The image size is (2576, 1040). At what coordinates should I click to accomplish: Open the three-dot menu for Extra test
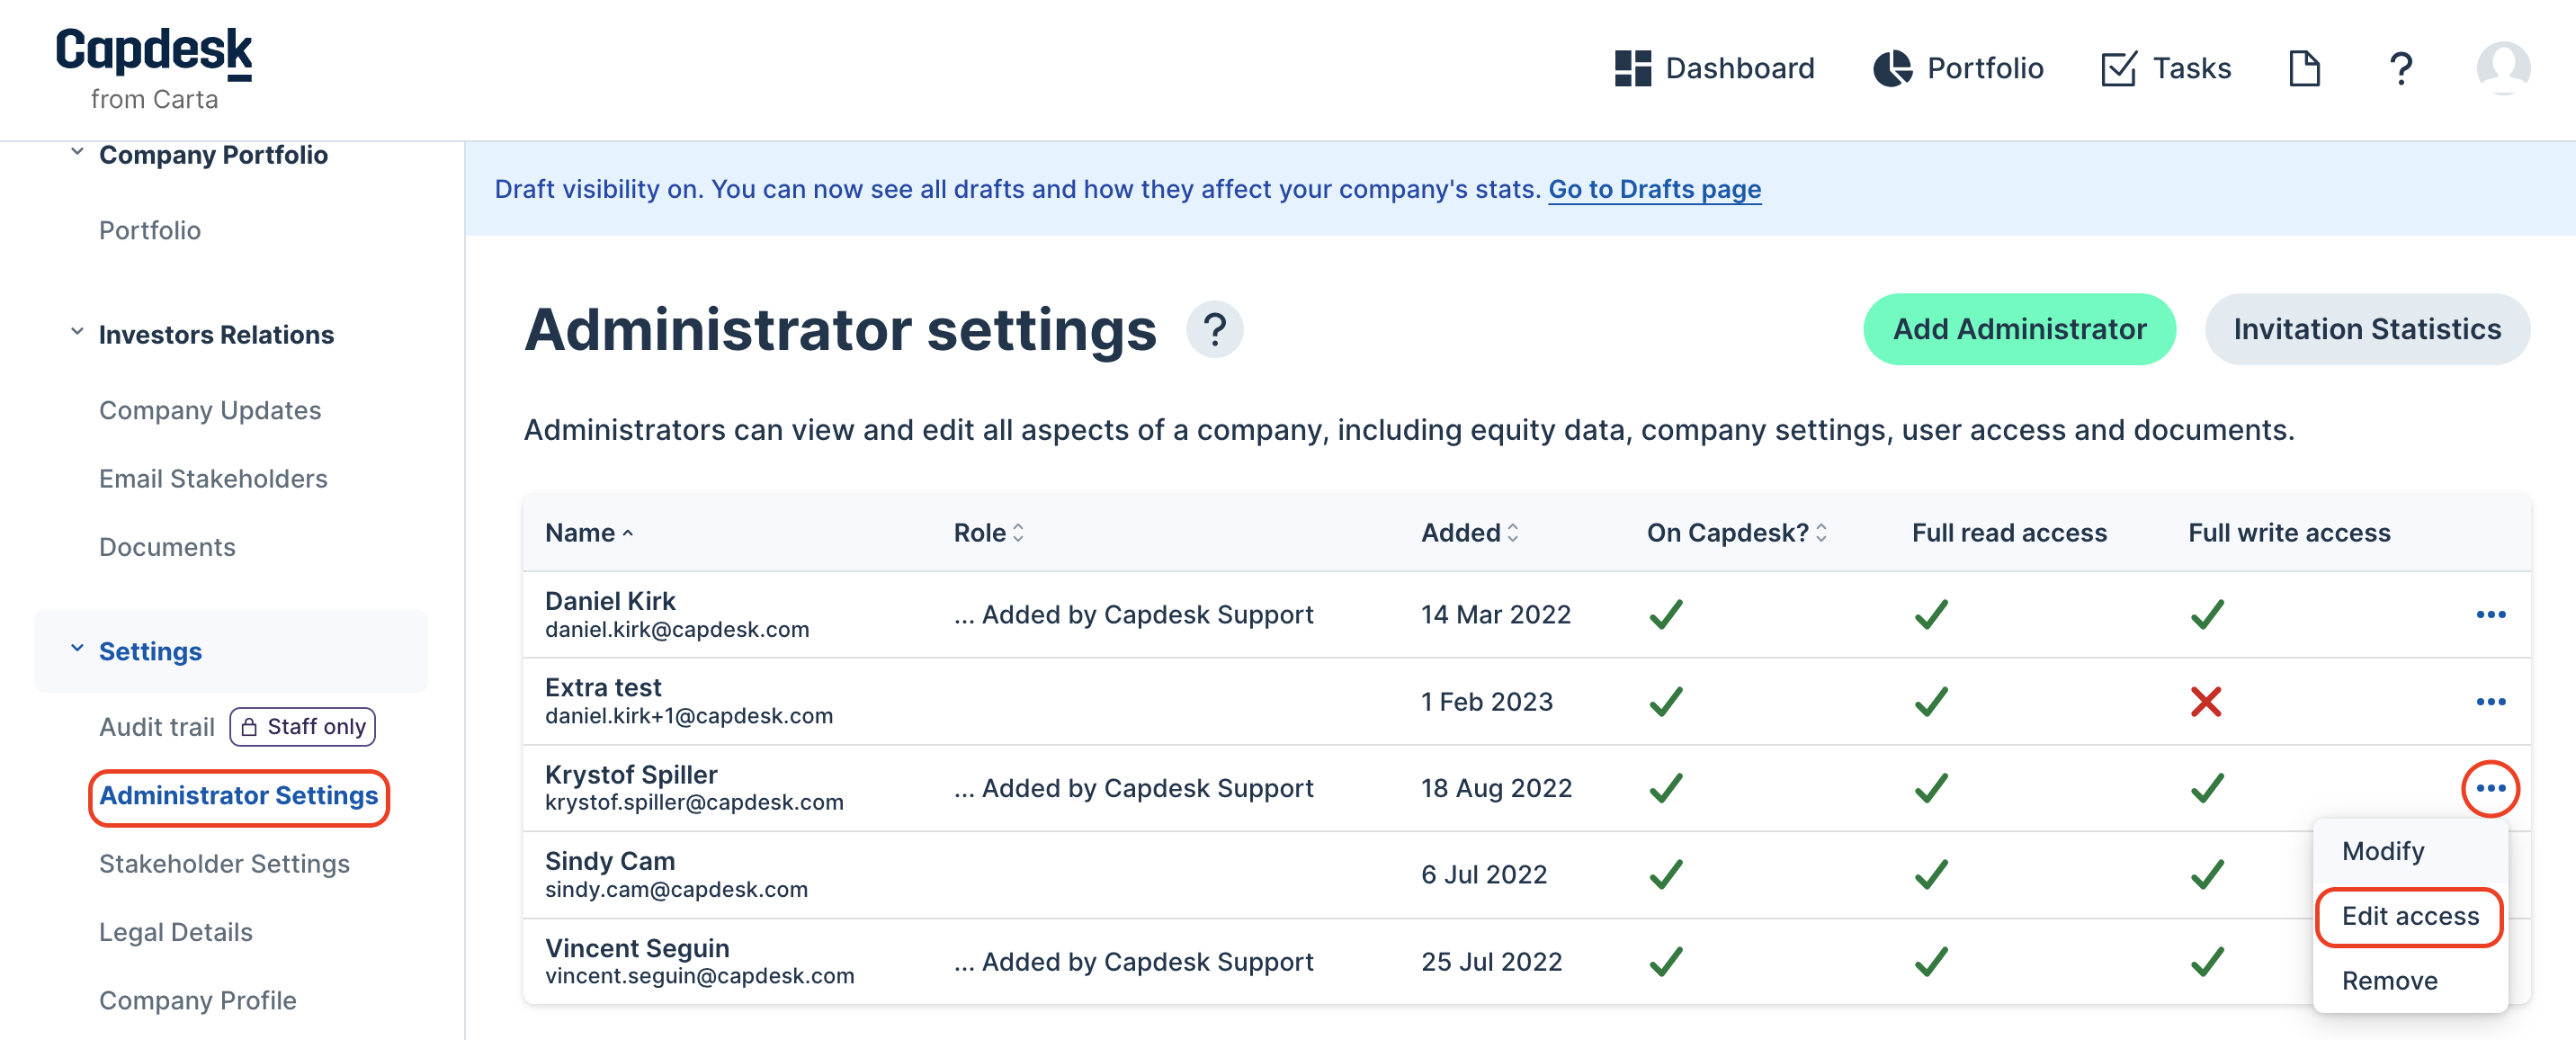point(2490,701)
